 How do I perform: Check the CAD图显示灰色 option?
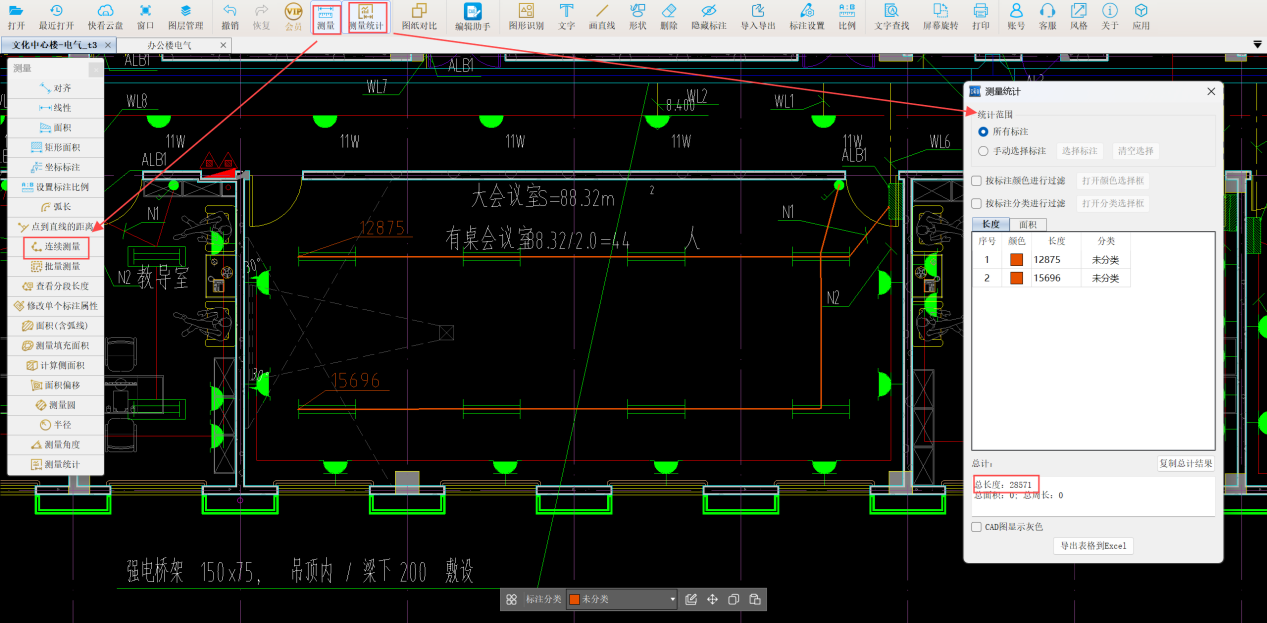click(977, 527)
